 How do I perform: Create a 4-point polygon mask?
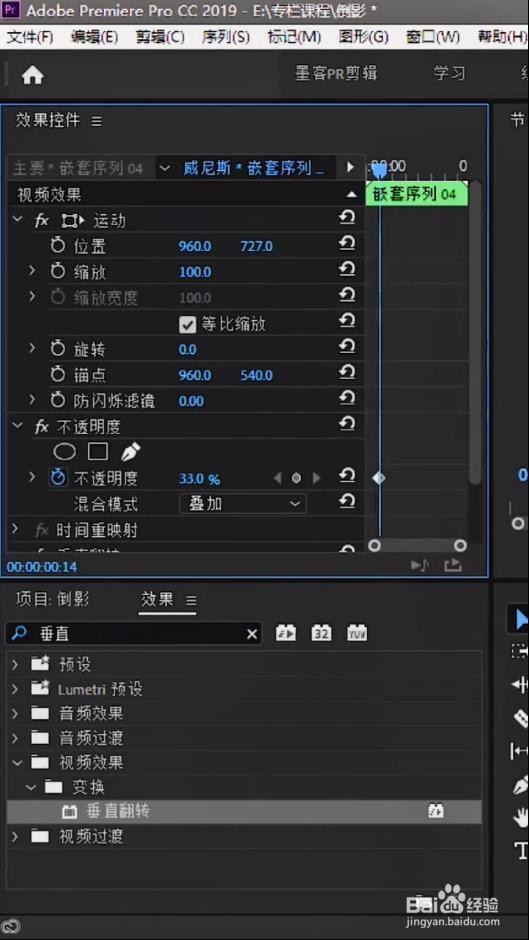(98, 451)
